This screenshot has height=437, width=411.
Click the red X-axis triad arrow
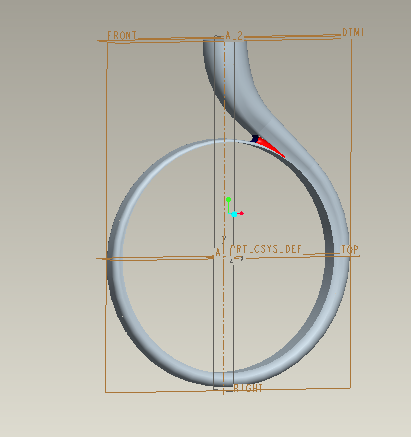coord(242,213)
